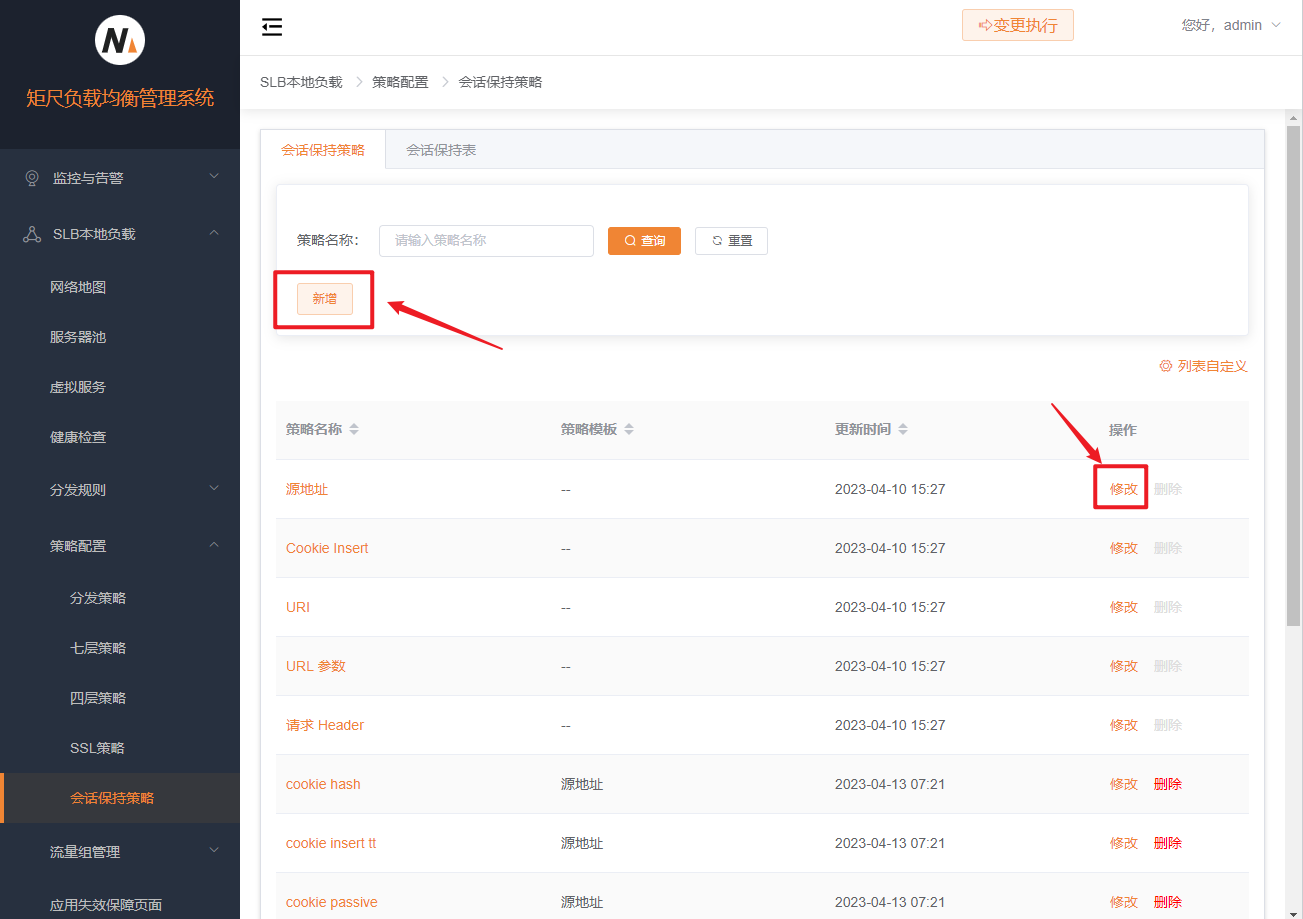Click the 新增 button
Screen dimensions: 1303x919
pos(325,298)
